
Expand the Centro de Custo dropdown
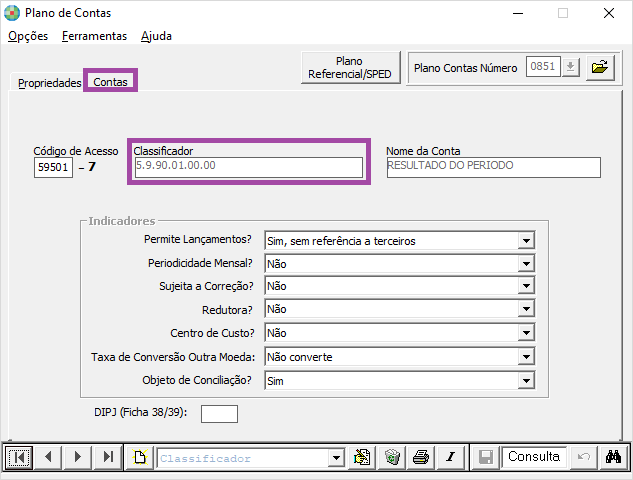click(x=526, y=333)
